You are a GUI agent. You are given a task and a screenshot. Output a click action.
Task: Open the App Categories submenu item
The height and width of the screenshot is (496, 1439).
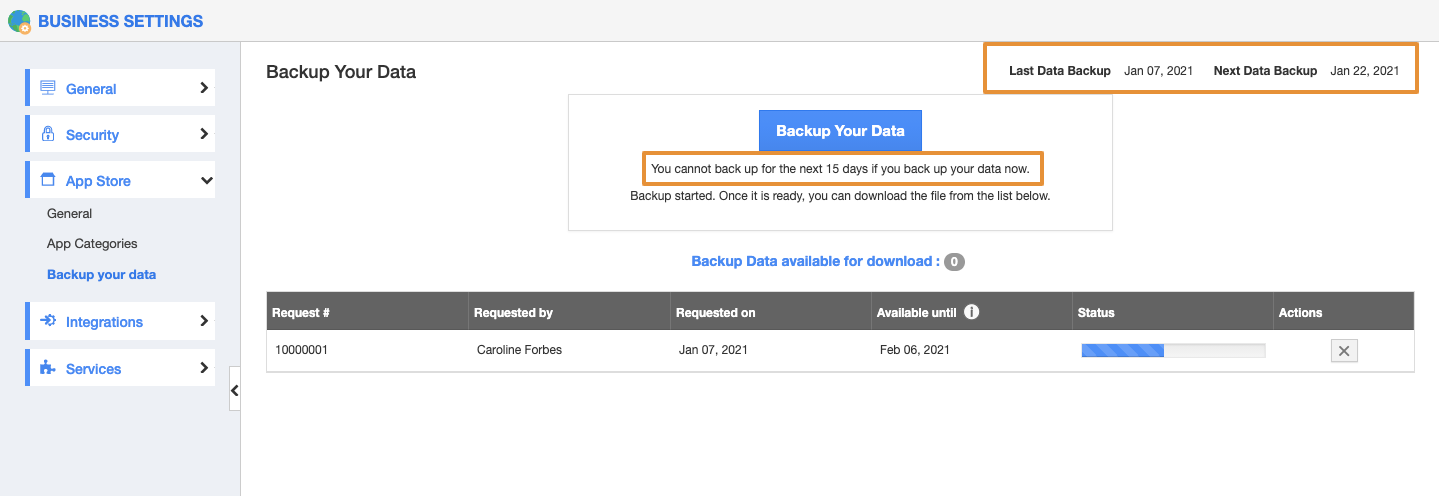tap(92, 244)
